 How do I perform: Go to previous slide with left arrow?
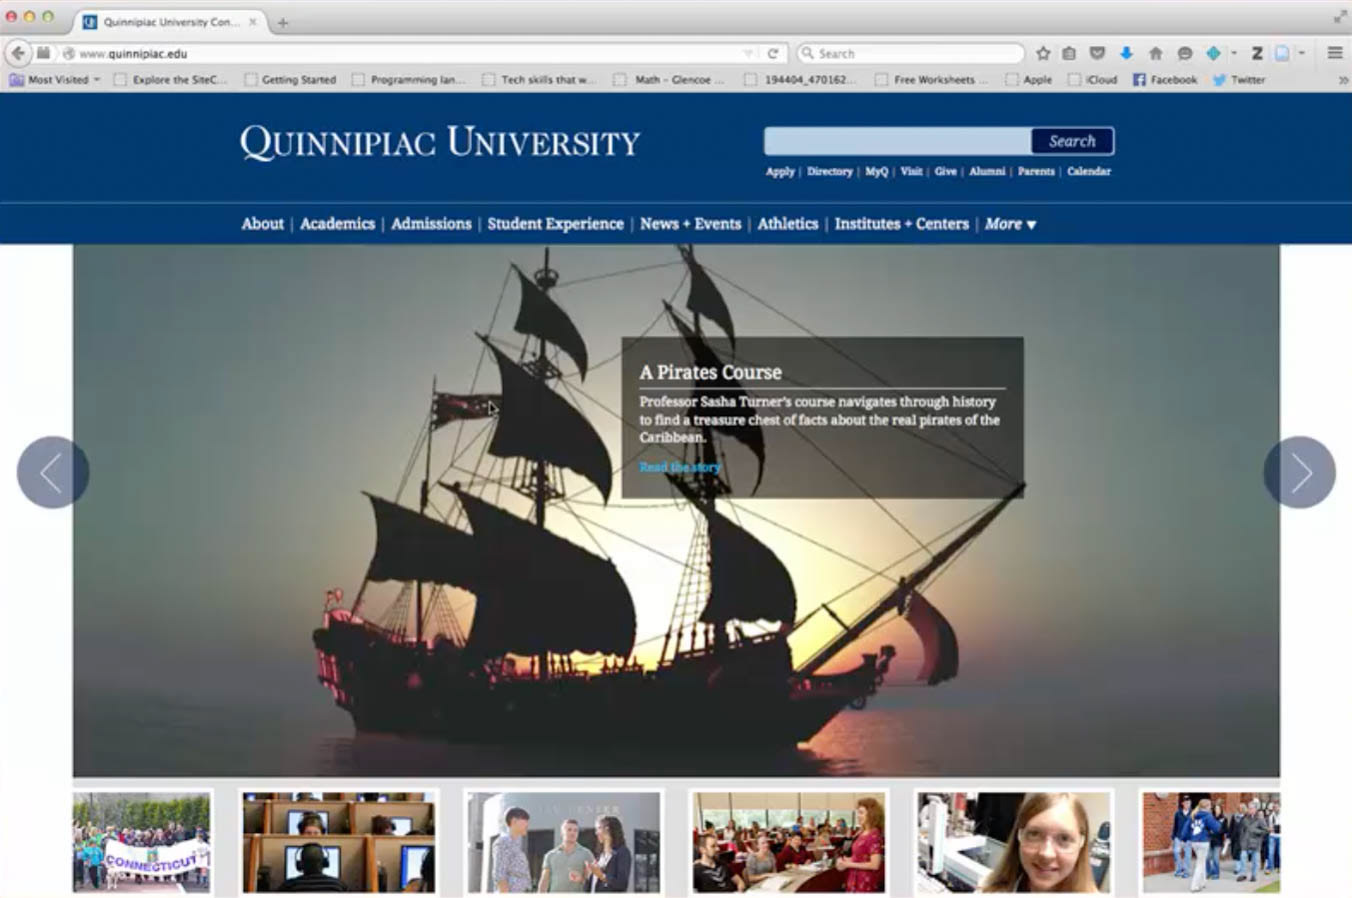click(x=53, y=472)
